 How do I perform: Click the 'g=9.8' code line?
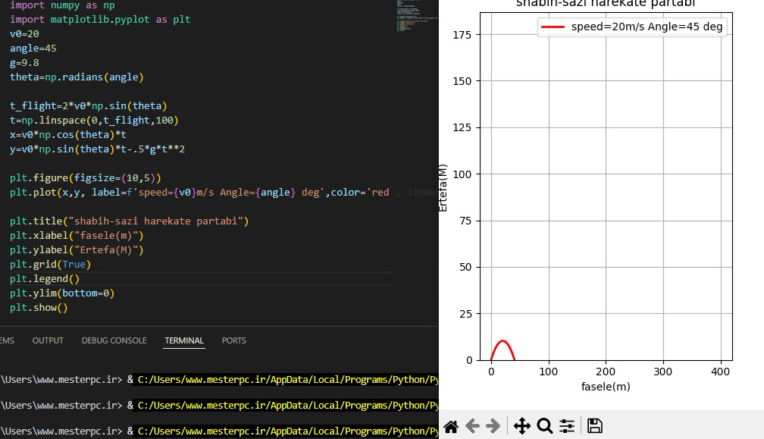pyautogui.click(x=24, y=63)
